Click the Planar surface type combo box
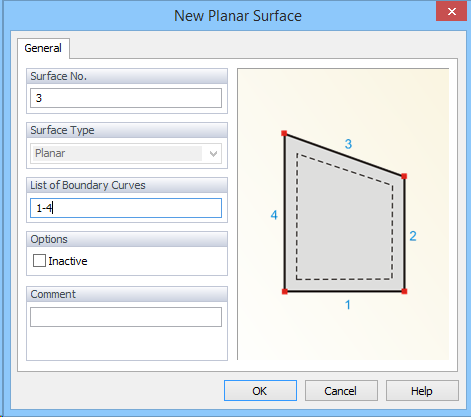 126,153
